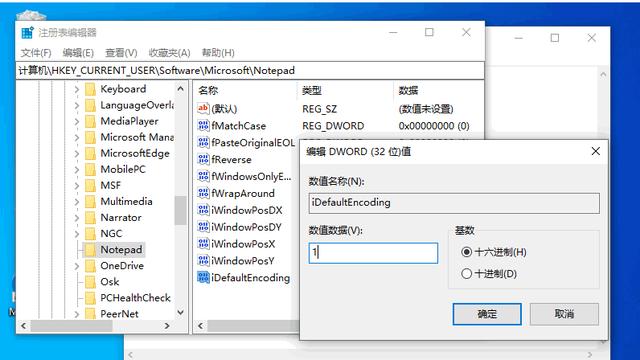This screenshot has width=640, height=360.
Task: Select the 十进制(D) decimal radio button
Action: 466,273
